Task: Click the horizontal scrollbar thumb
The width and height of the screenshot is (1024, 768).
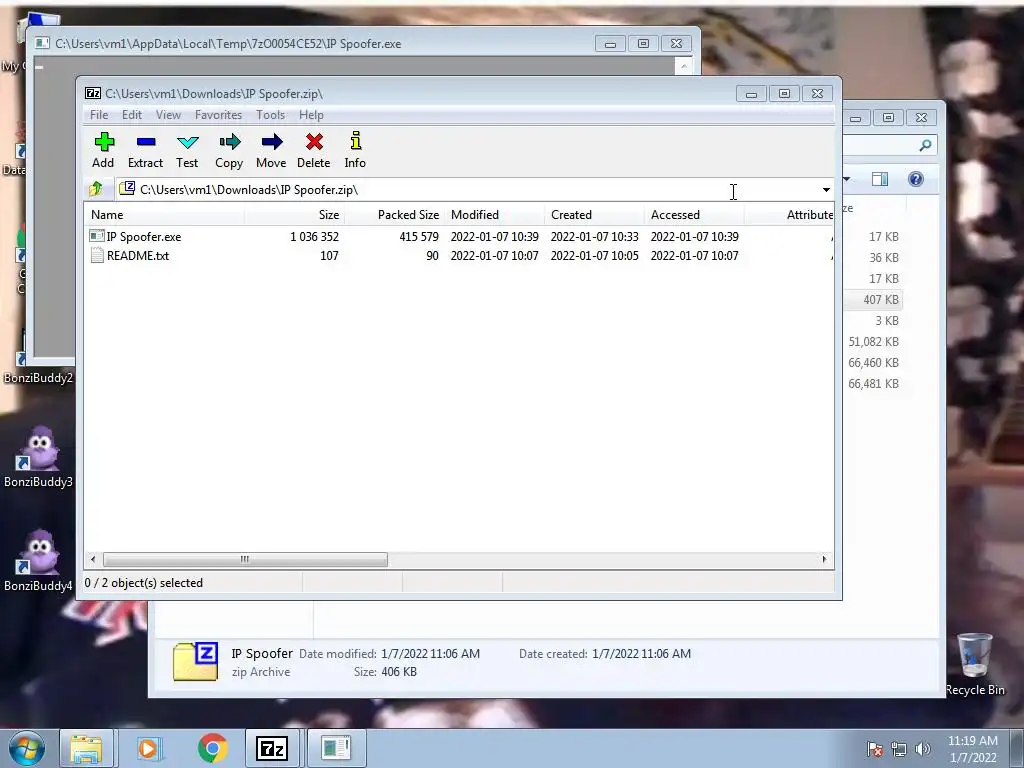Action: (245, 559)
